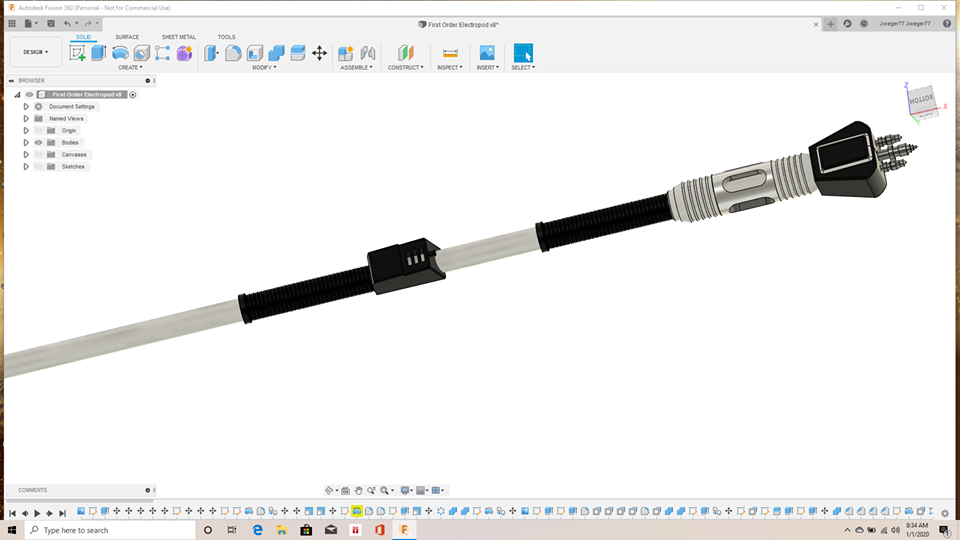Open the ASSEMBLE menu

point(356,67)
